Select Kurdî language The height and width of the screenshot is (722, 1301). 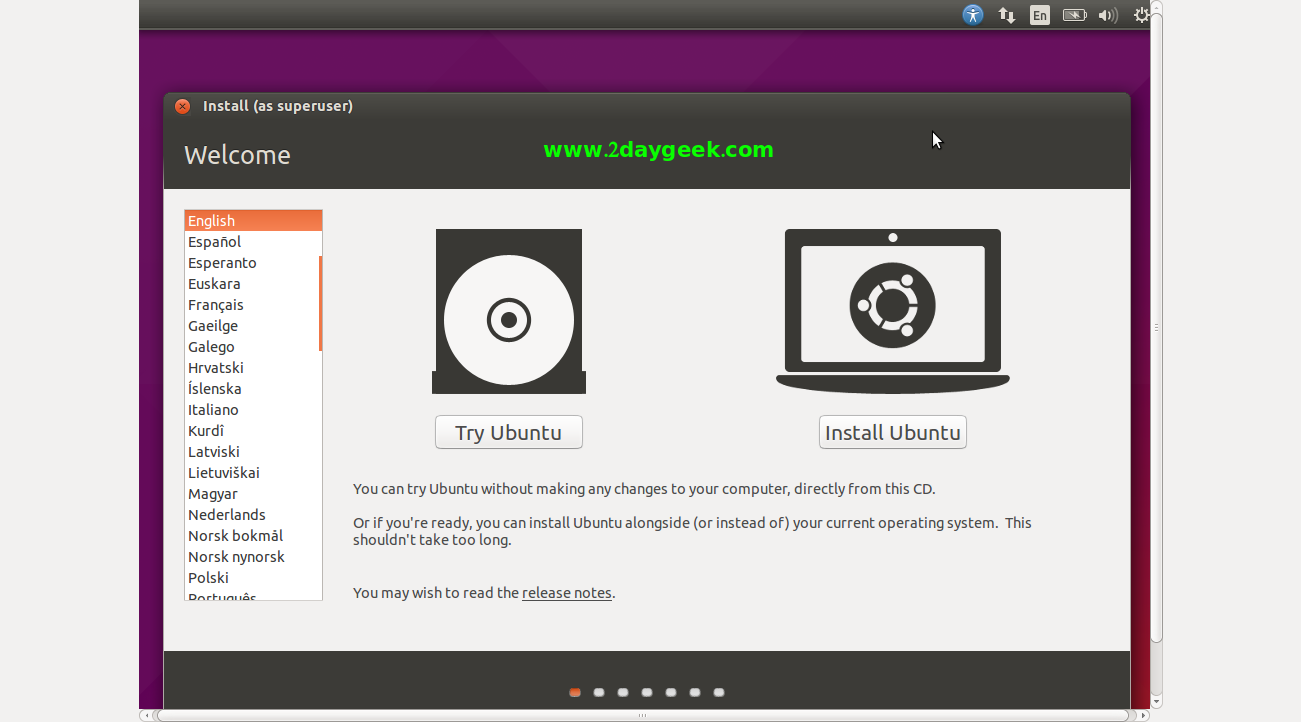(x=252, y=431)
